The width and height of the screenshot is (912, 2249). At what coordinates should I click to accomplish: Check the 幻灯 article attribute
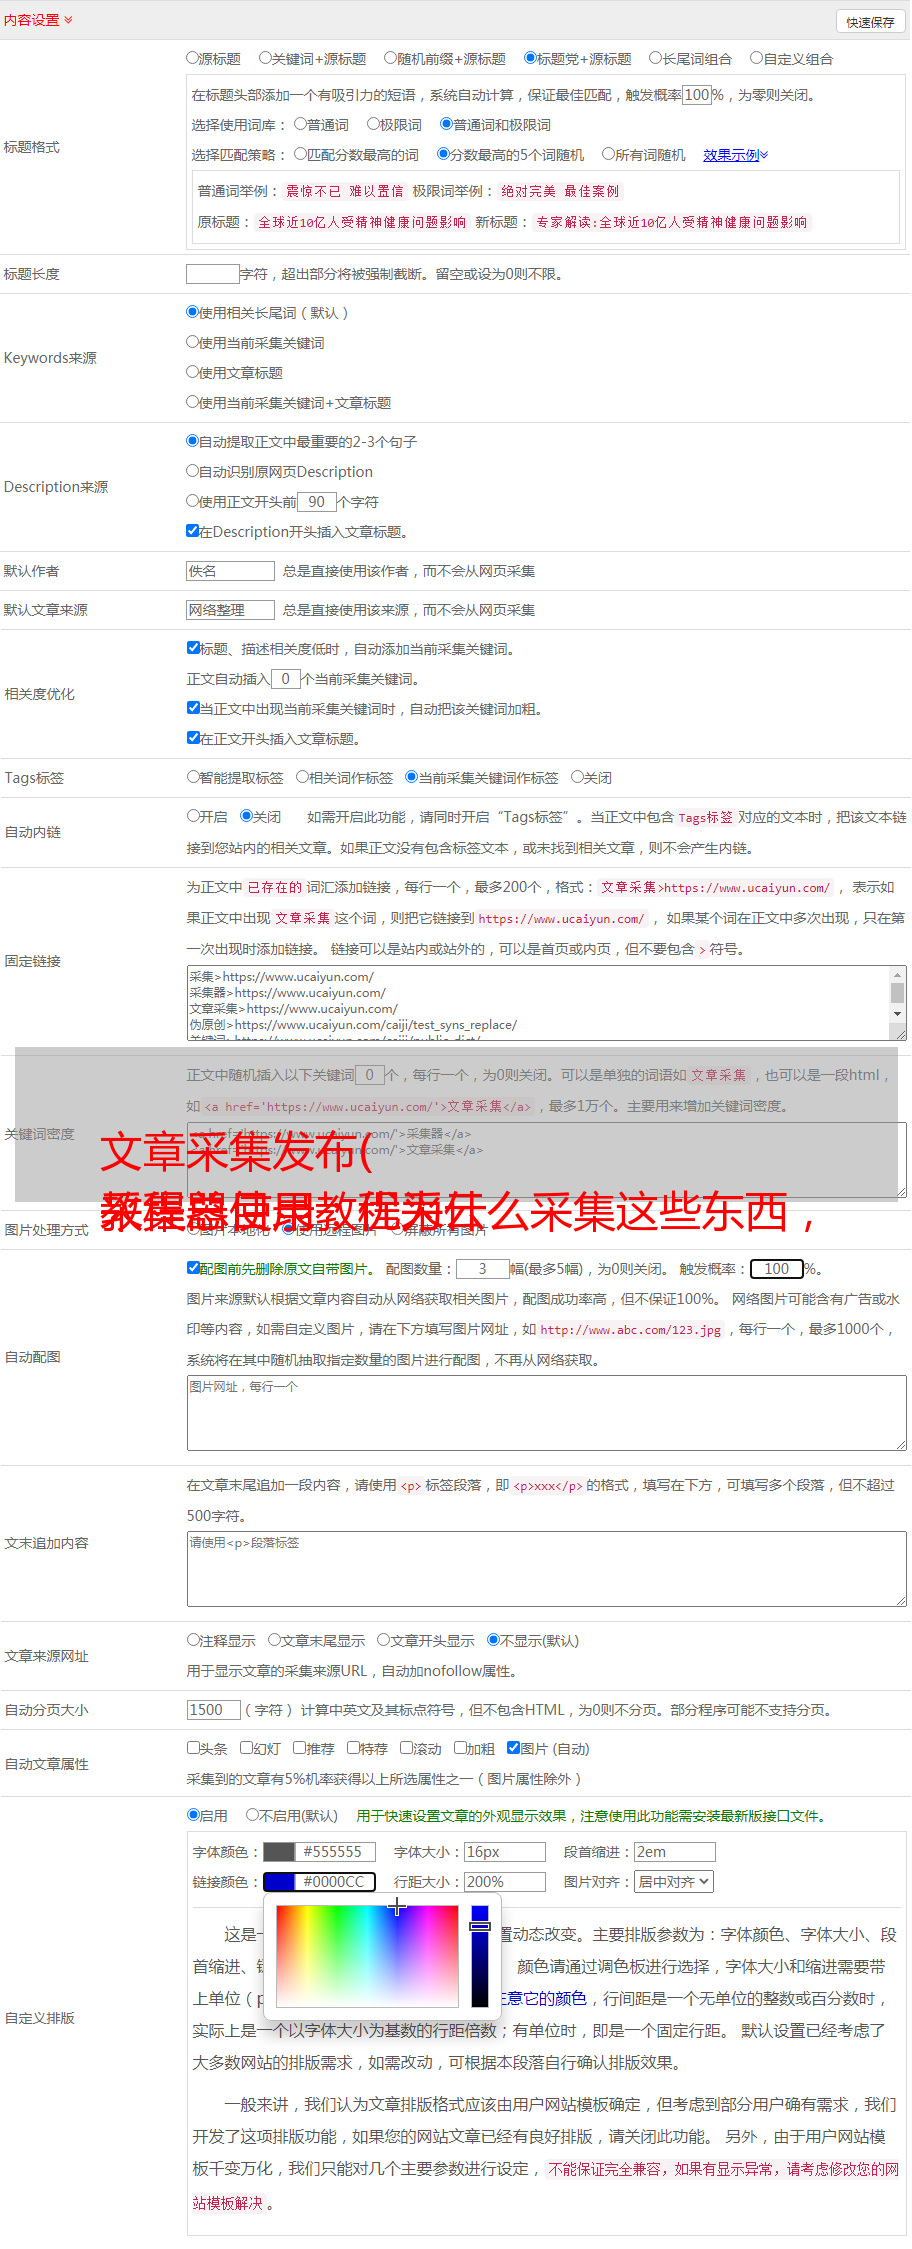pos(247,1748)
